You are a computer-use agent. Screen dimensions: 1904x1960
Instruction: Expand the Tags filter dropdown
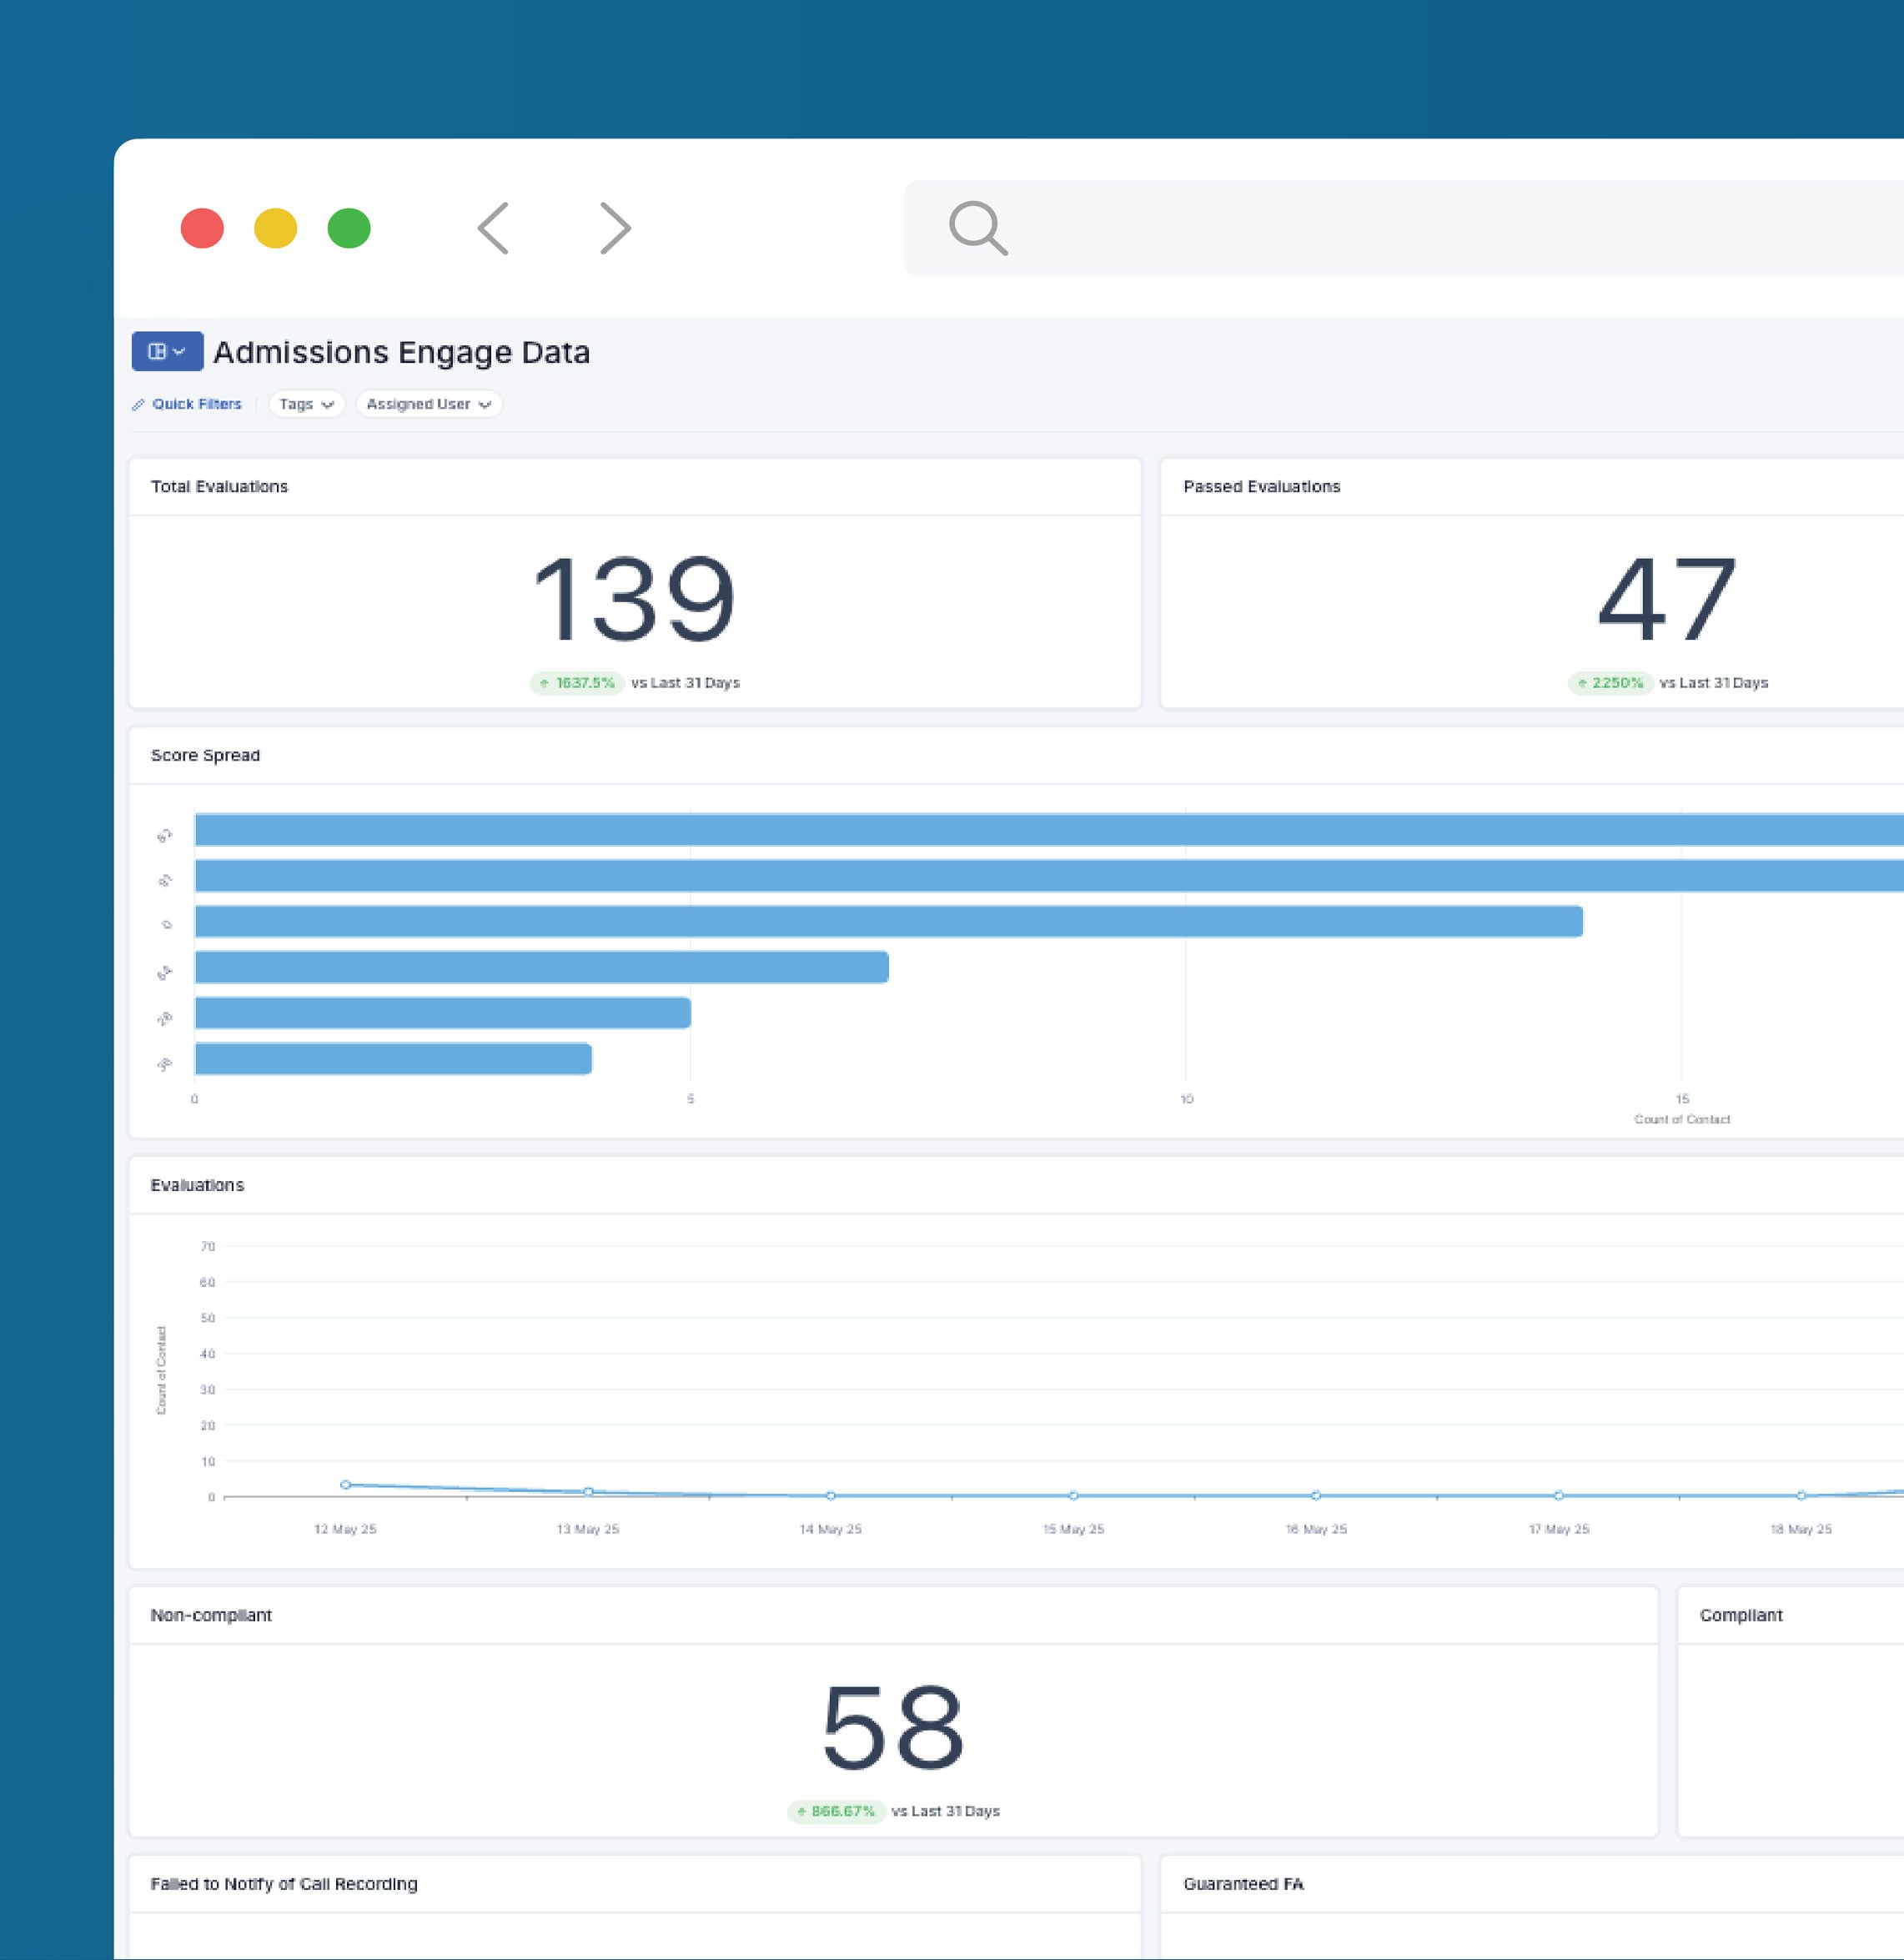(x=306, y=404)
